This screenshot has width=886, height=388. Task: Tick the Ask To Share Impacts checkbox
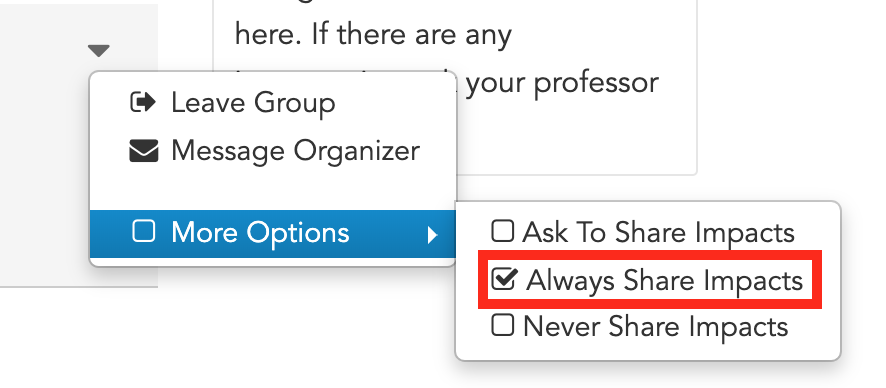click(502, 230)
